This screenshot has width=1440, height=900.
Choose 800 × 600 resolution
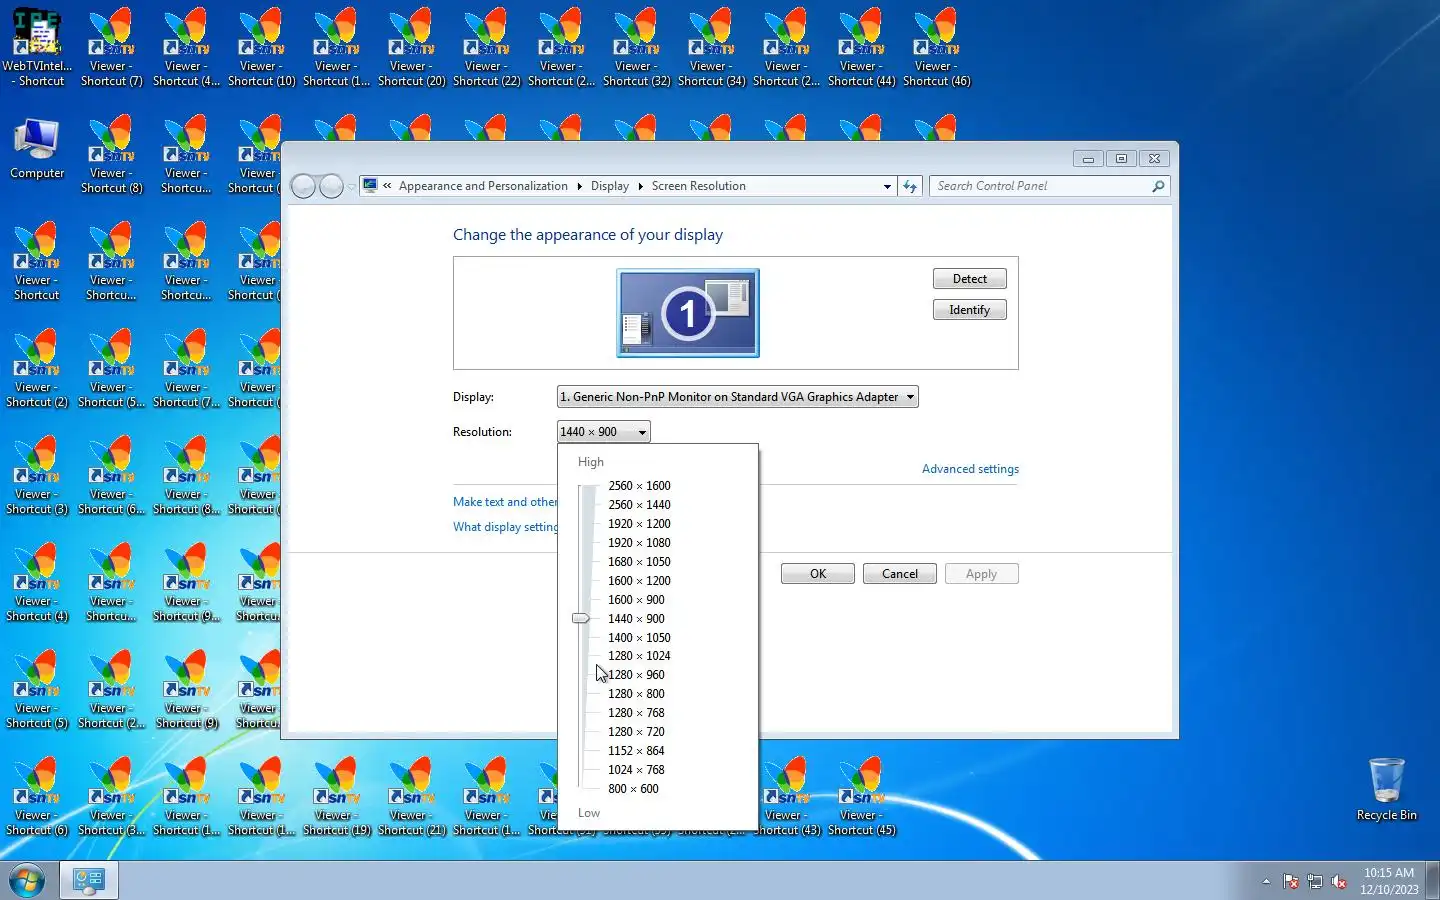point(633,789)
